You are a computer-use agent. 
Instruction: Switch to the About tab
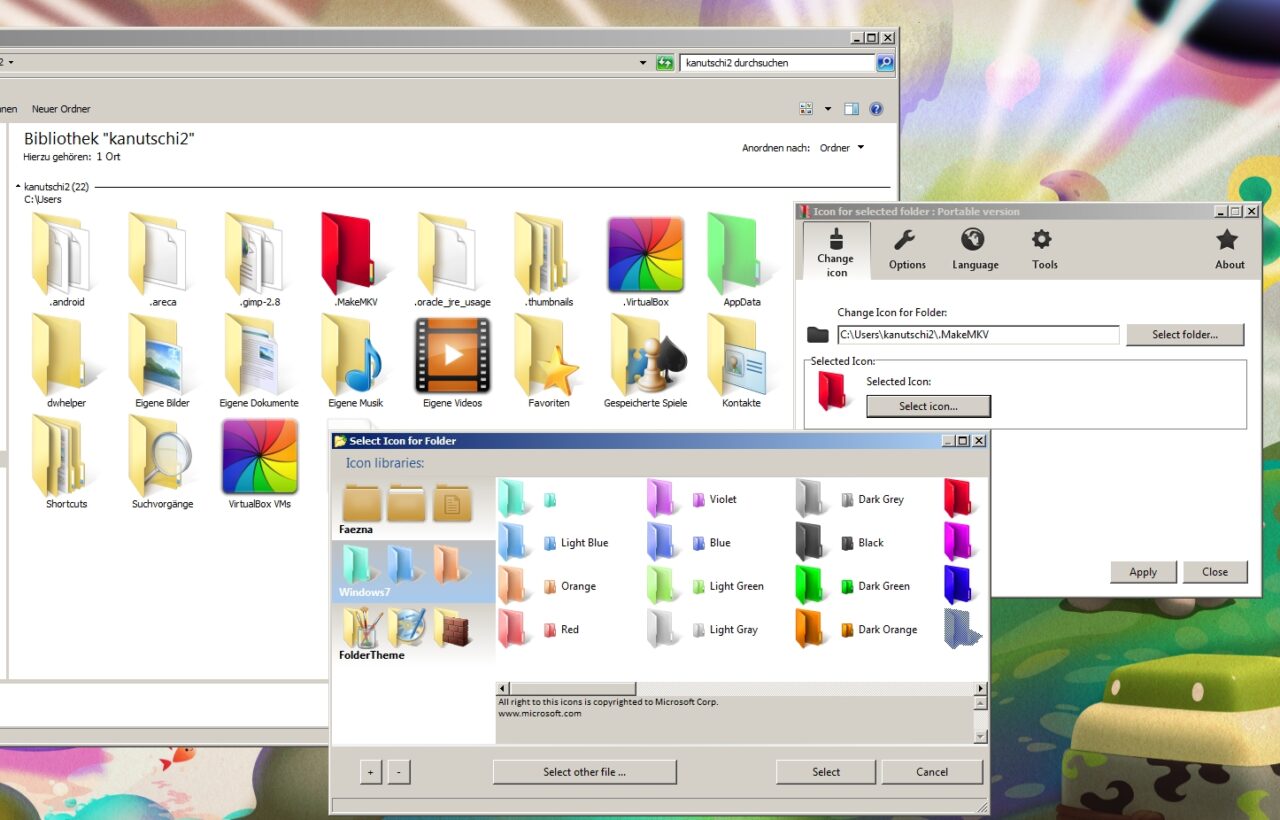tap(1229, 249)
